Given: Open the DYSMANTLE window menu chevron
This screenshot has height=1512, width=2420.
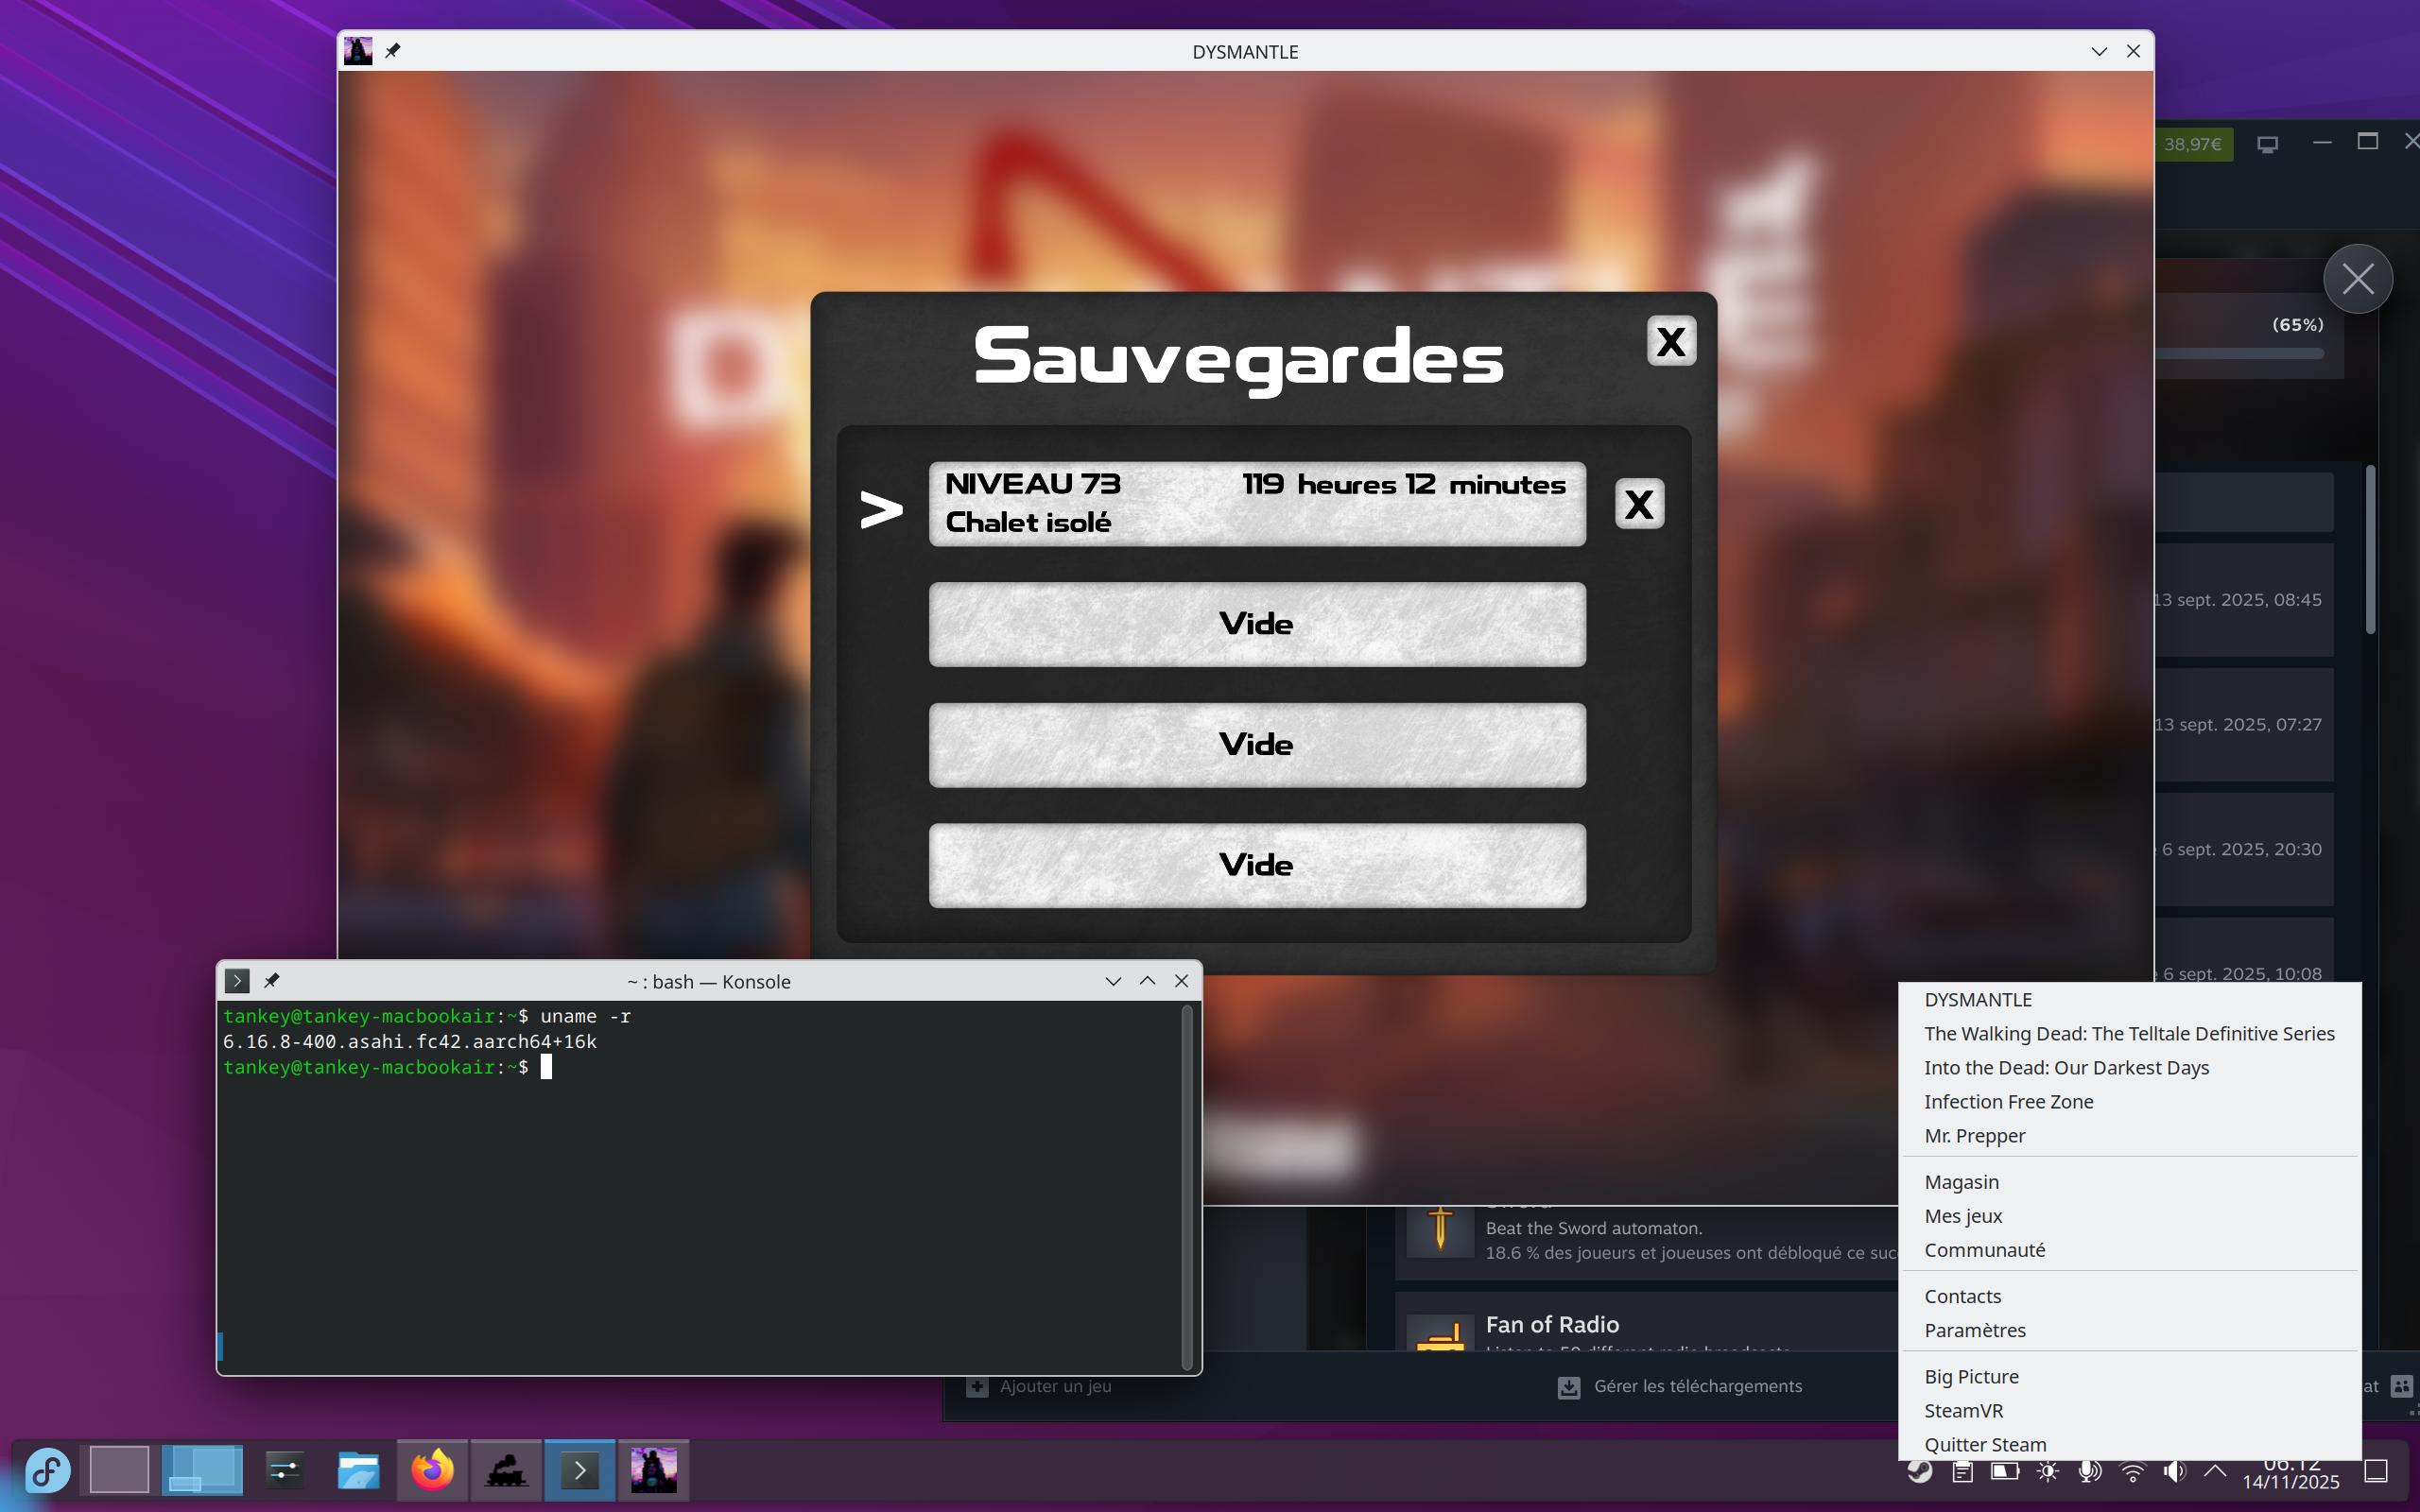Looking at the screenshot, I should [x=2098, y=51].
